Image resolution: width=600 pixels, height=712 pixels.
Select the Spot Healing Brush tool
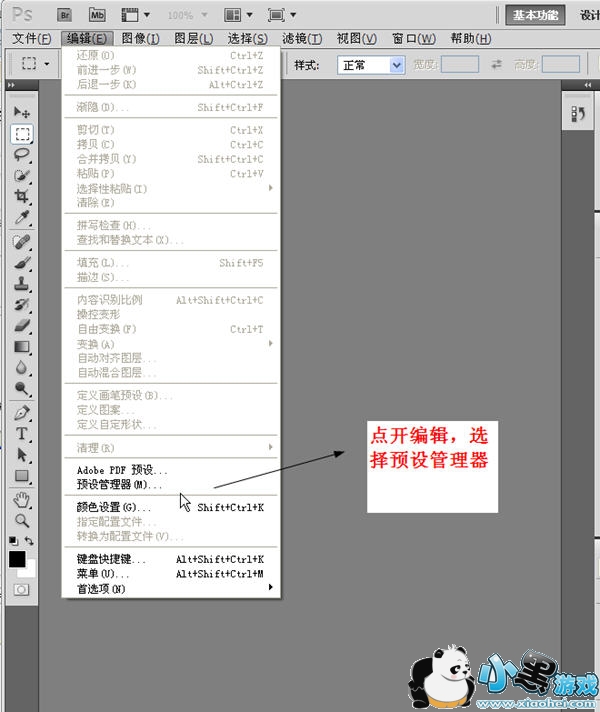[21, 242]
